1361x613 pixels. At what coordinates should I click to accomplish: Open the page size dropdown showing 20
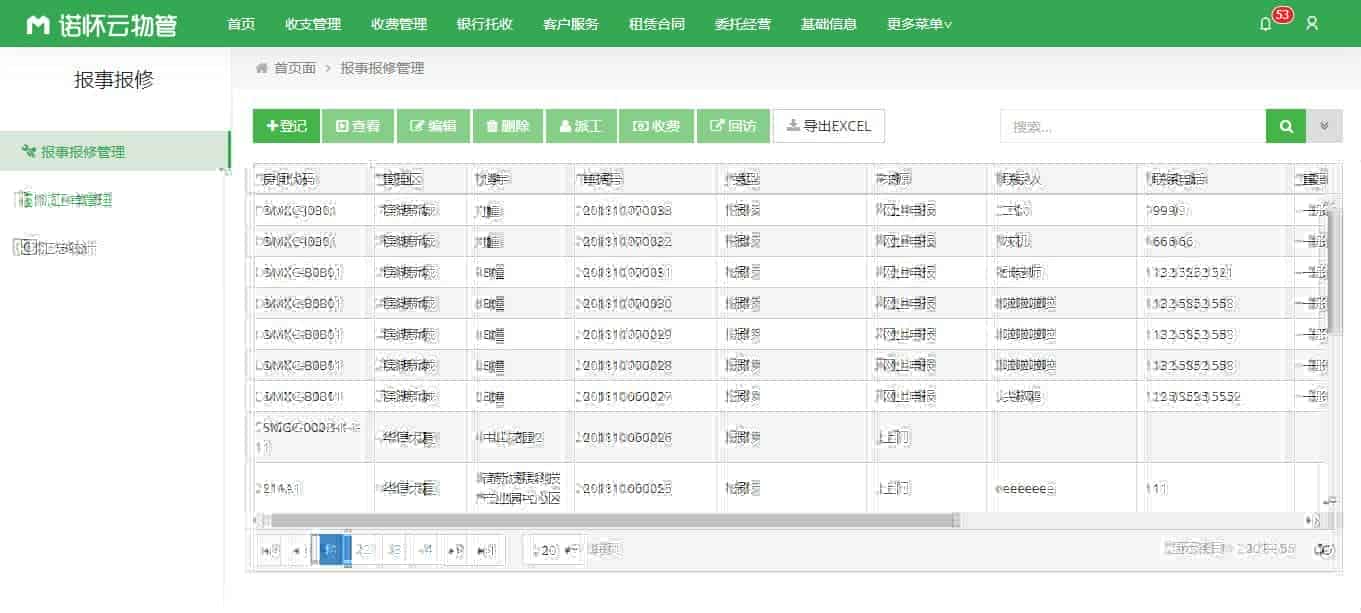(x=554, y=550)
